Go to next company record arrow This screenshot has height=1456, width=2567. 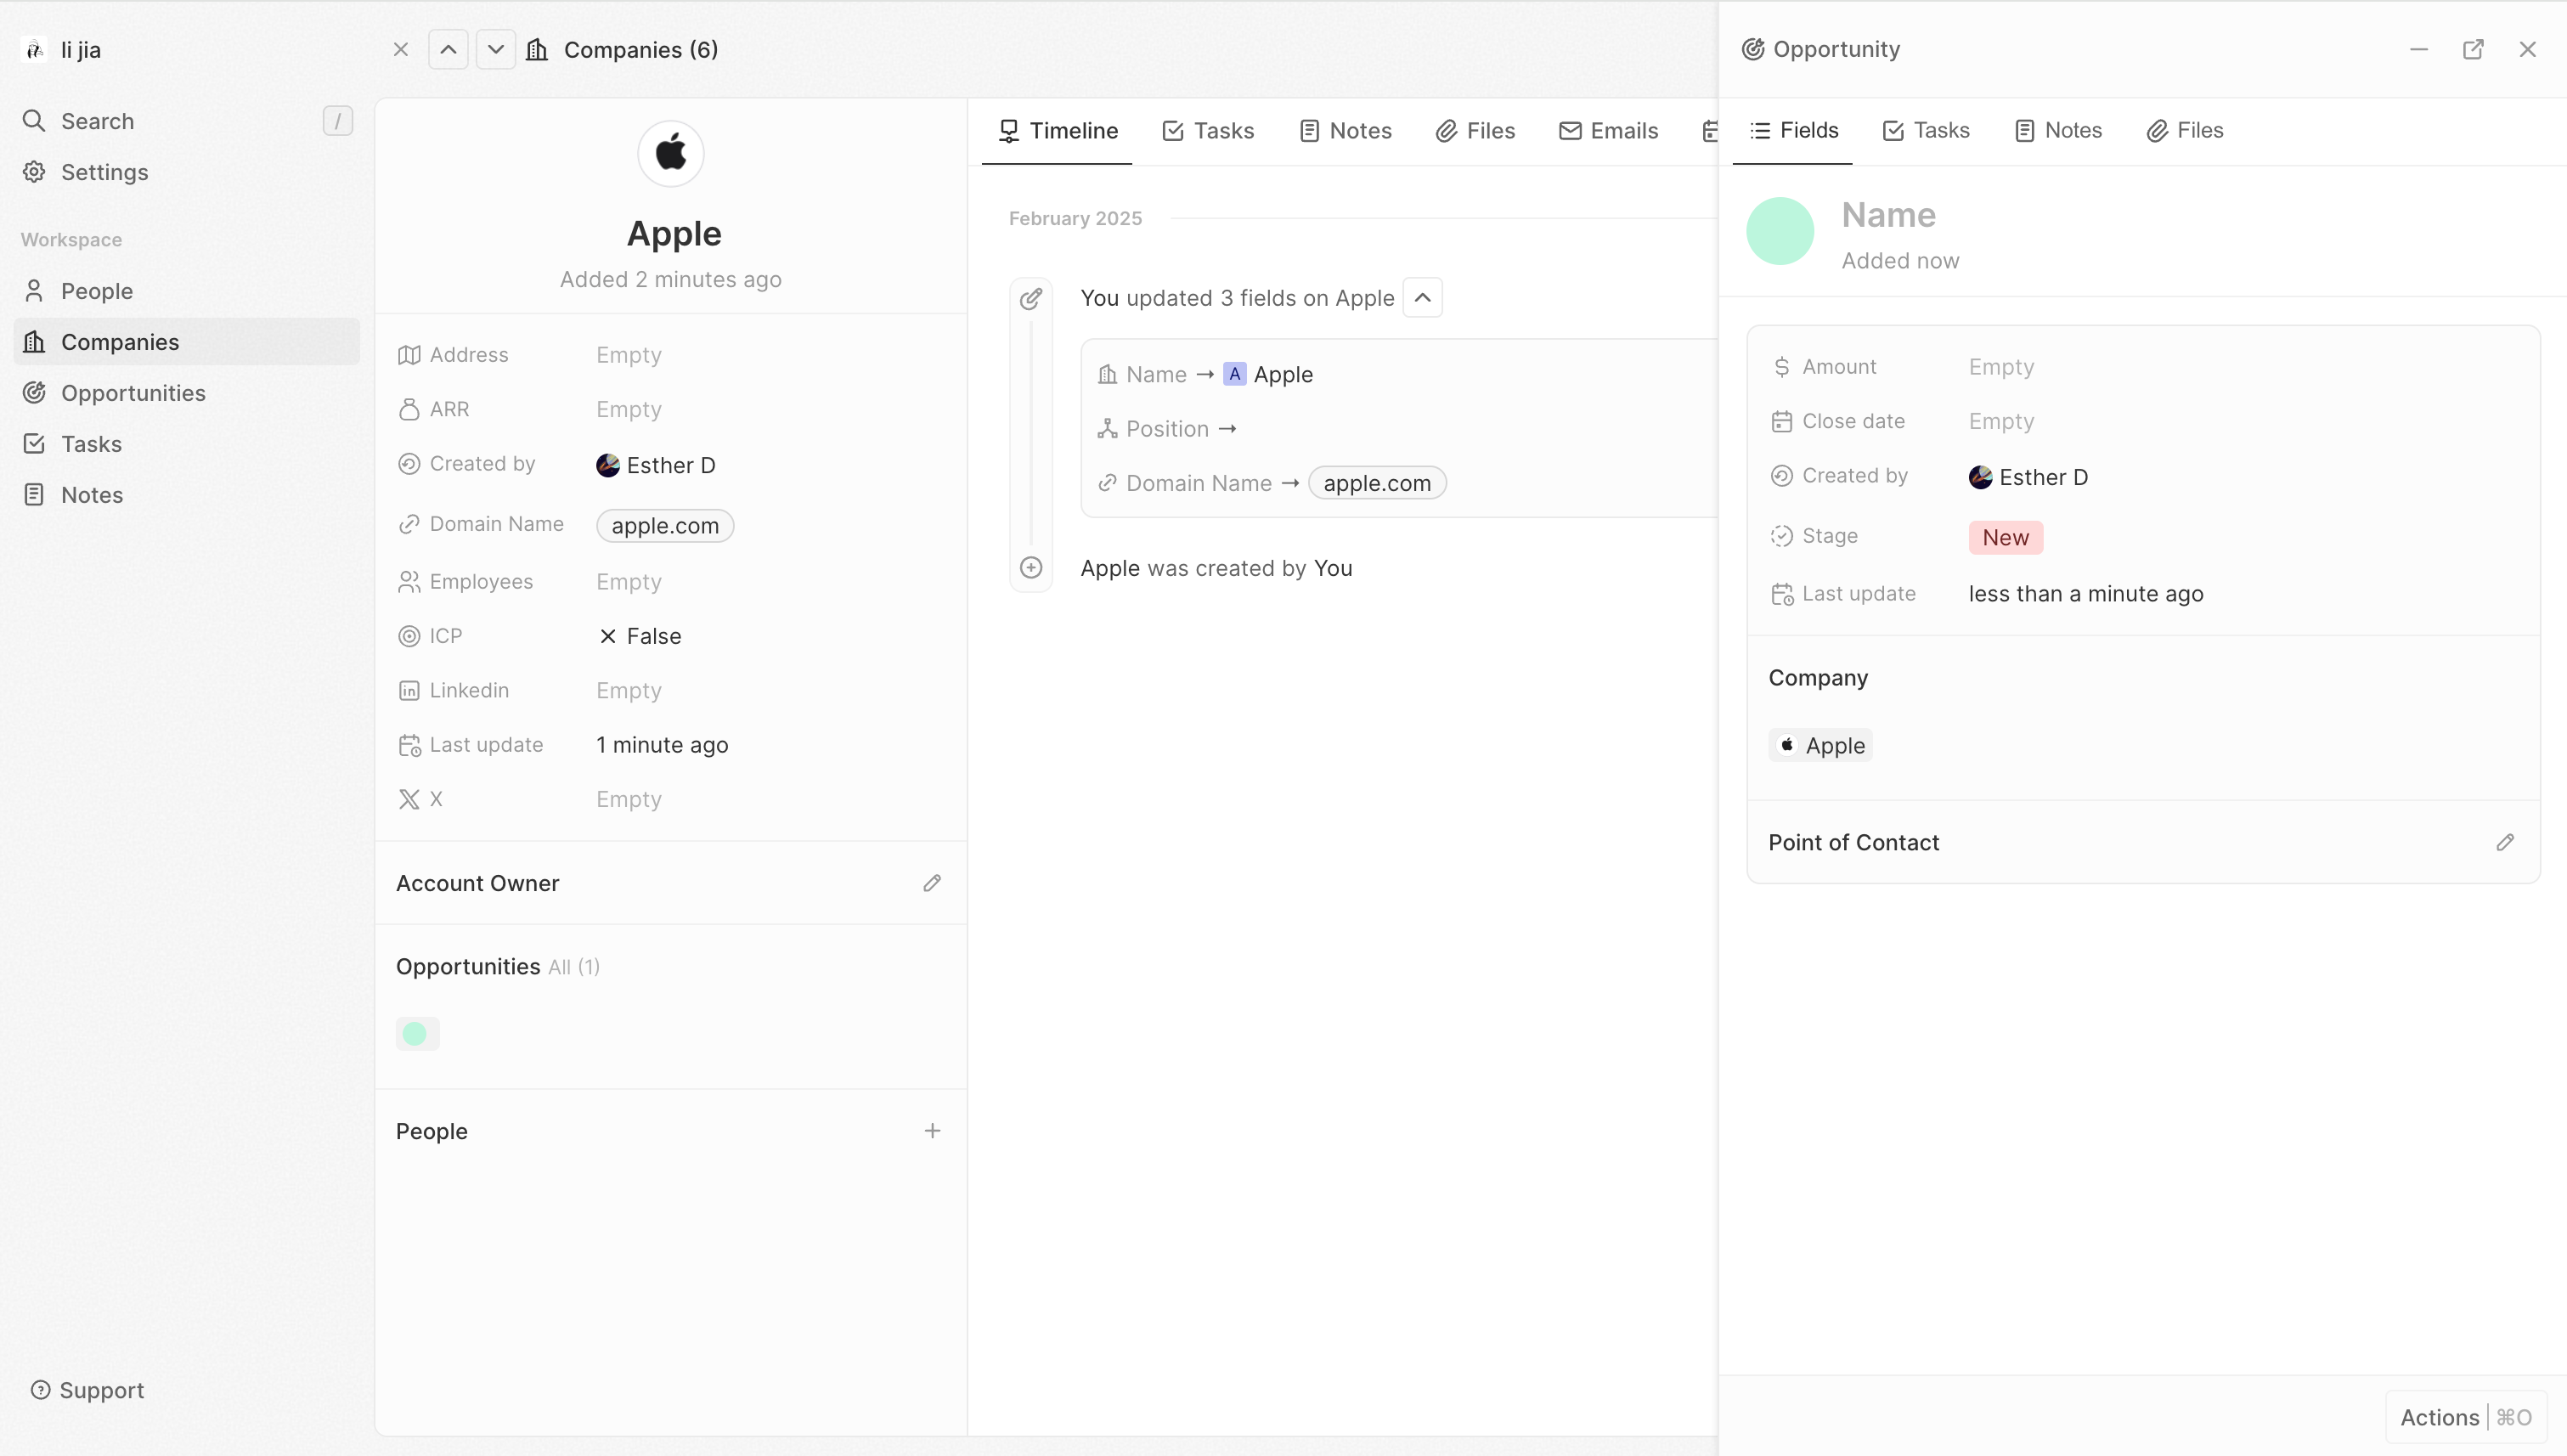495,49
